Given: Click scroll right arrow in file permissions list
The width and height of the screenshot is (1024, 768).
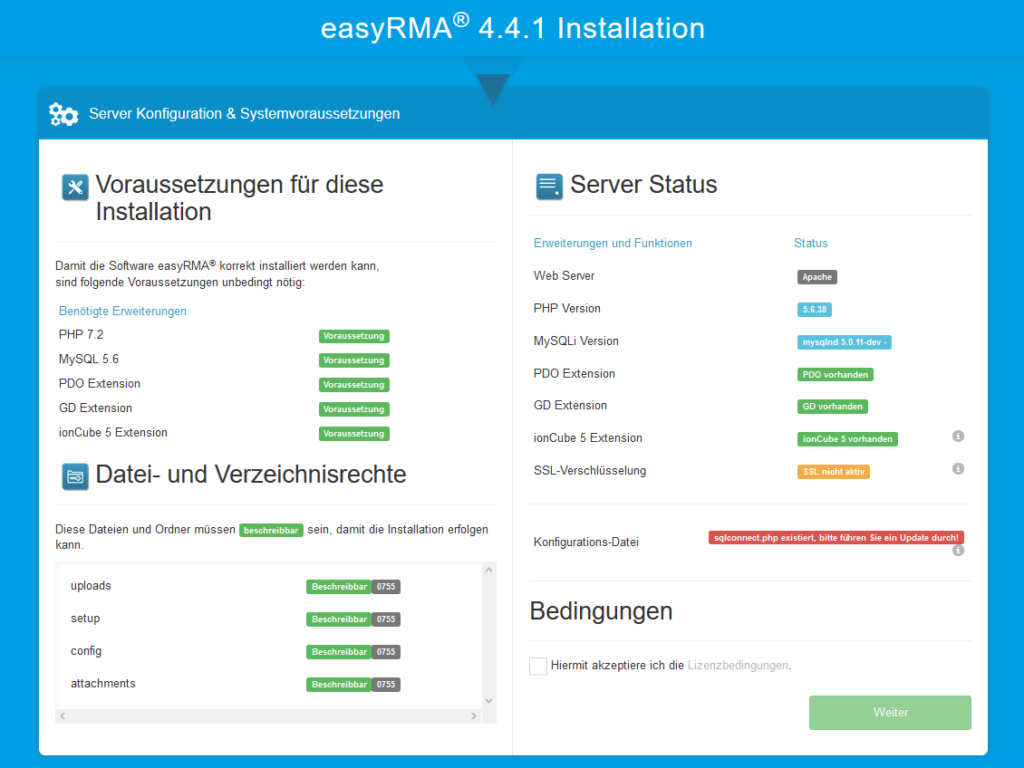Looking at the screenshot, I should [x=473, y=716].
